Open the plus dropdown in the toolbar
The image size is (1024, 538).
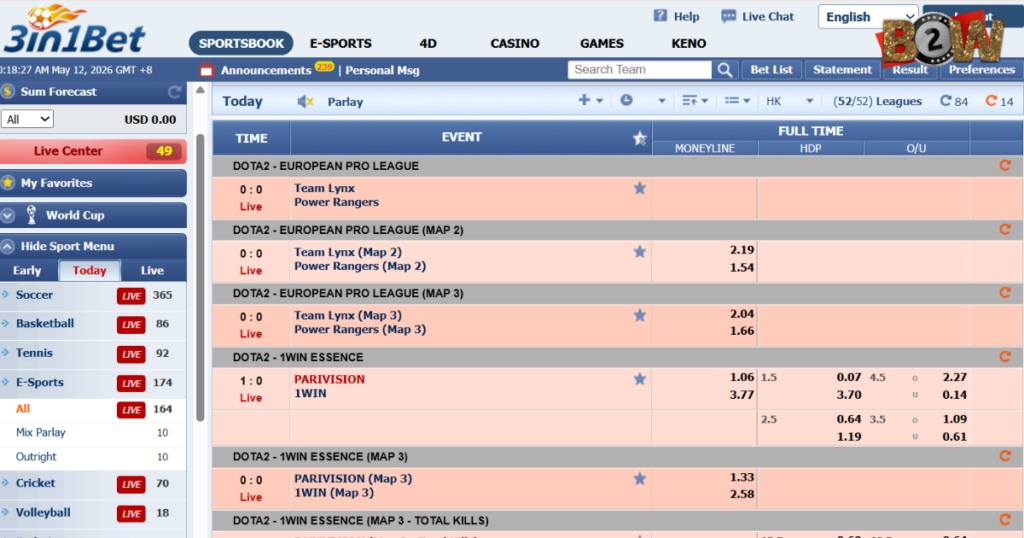590,101
